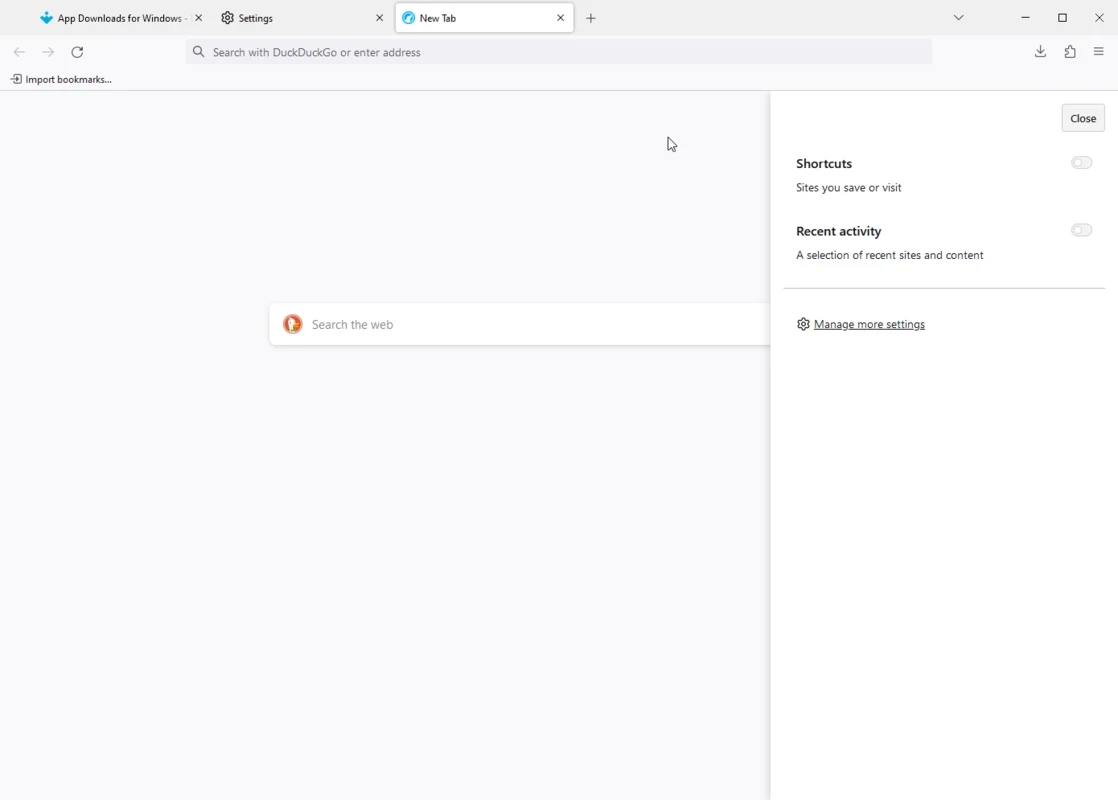Open the Downloads panel icon

point(1040,51)
